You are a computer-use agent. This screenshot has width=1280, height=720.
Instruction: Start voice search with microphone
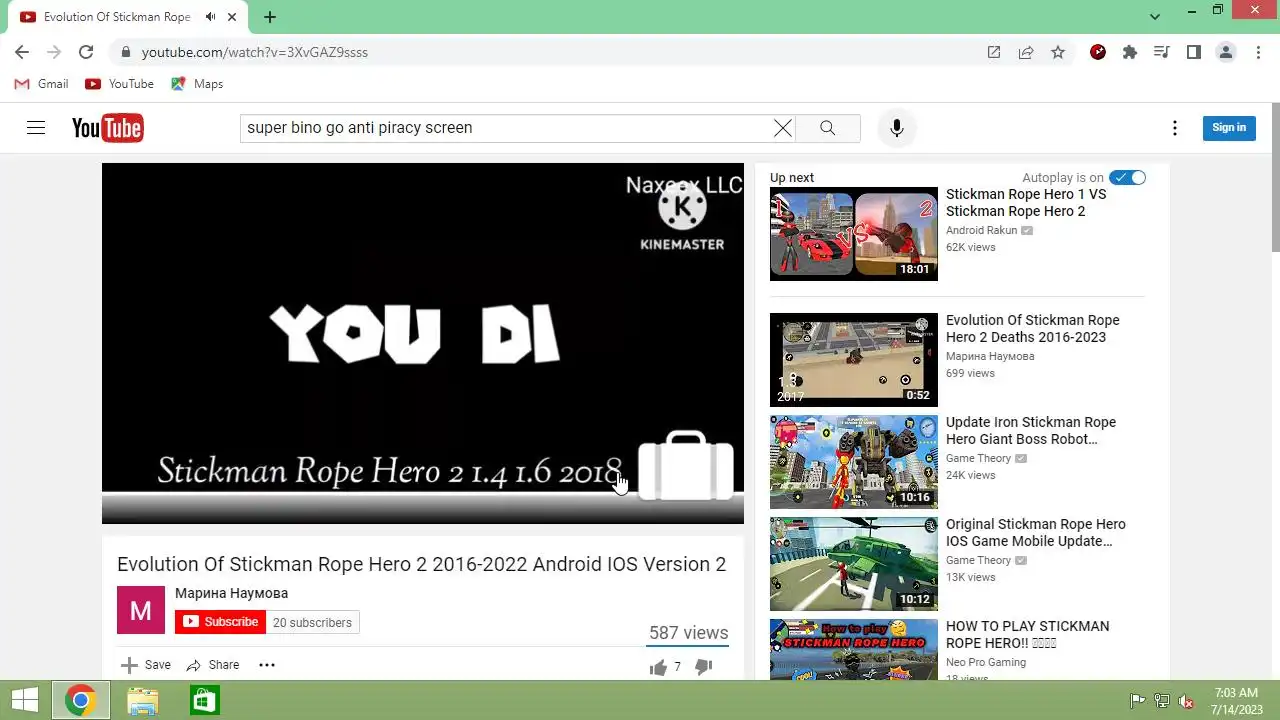897,128
